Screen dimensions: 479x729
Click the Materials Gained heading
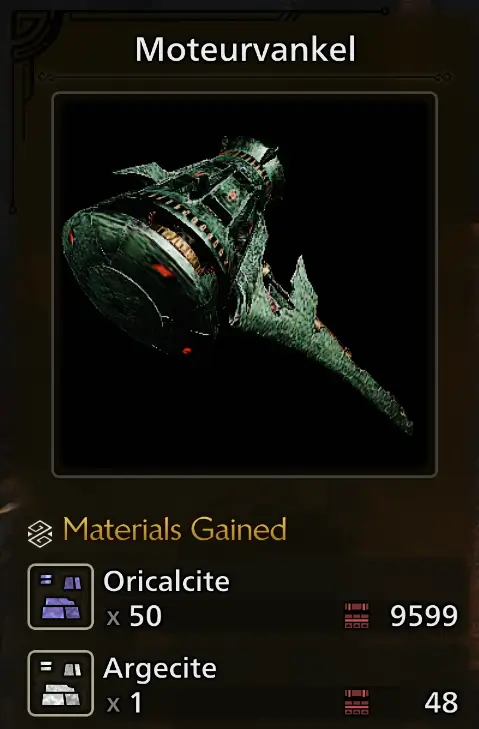pyautogui.click(x=175, y=530)
